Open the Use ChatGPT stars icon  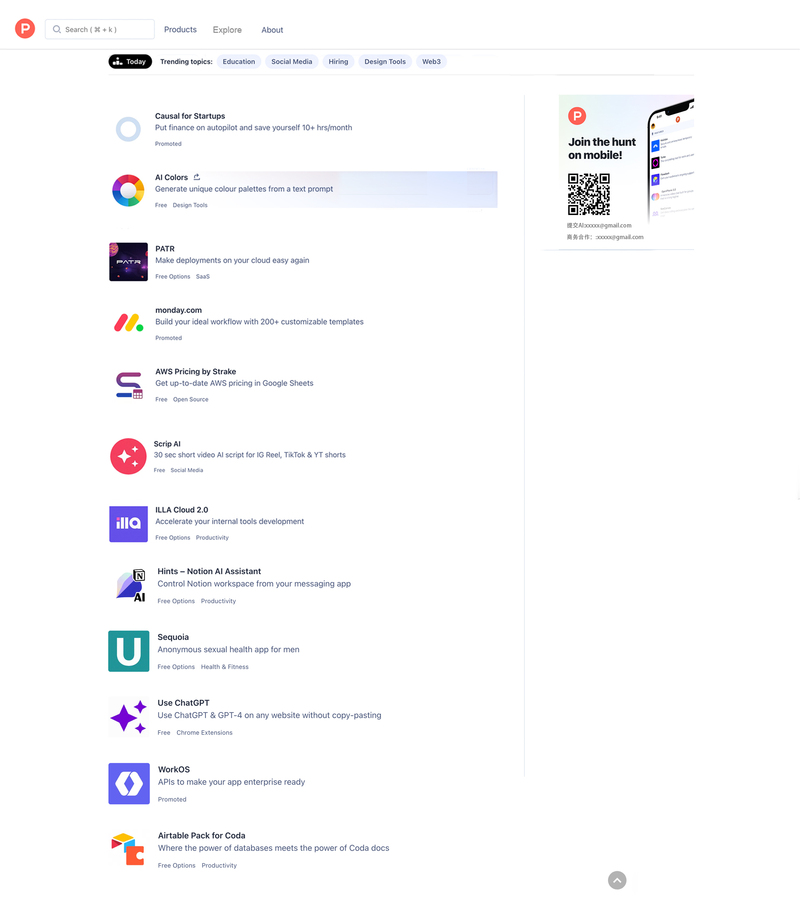(129, 717)
